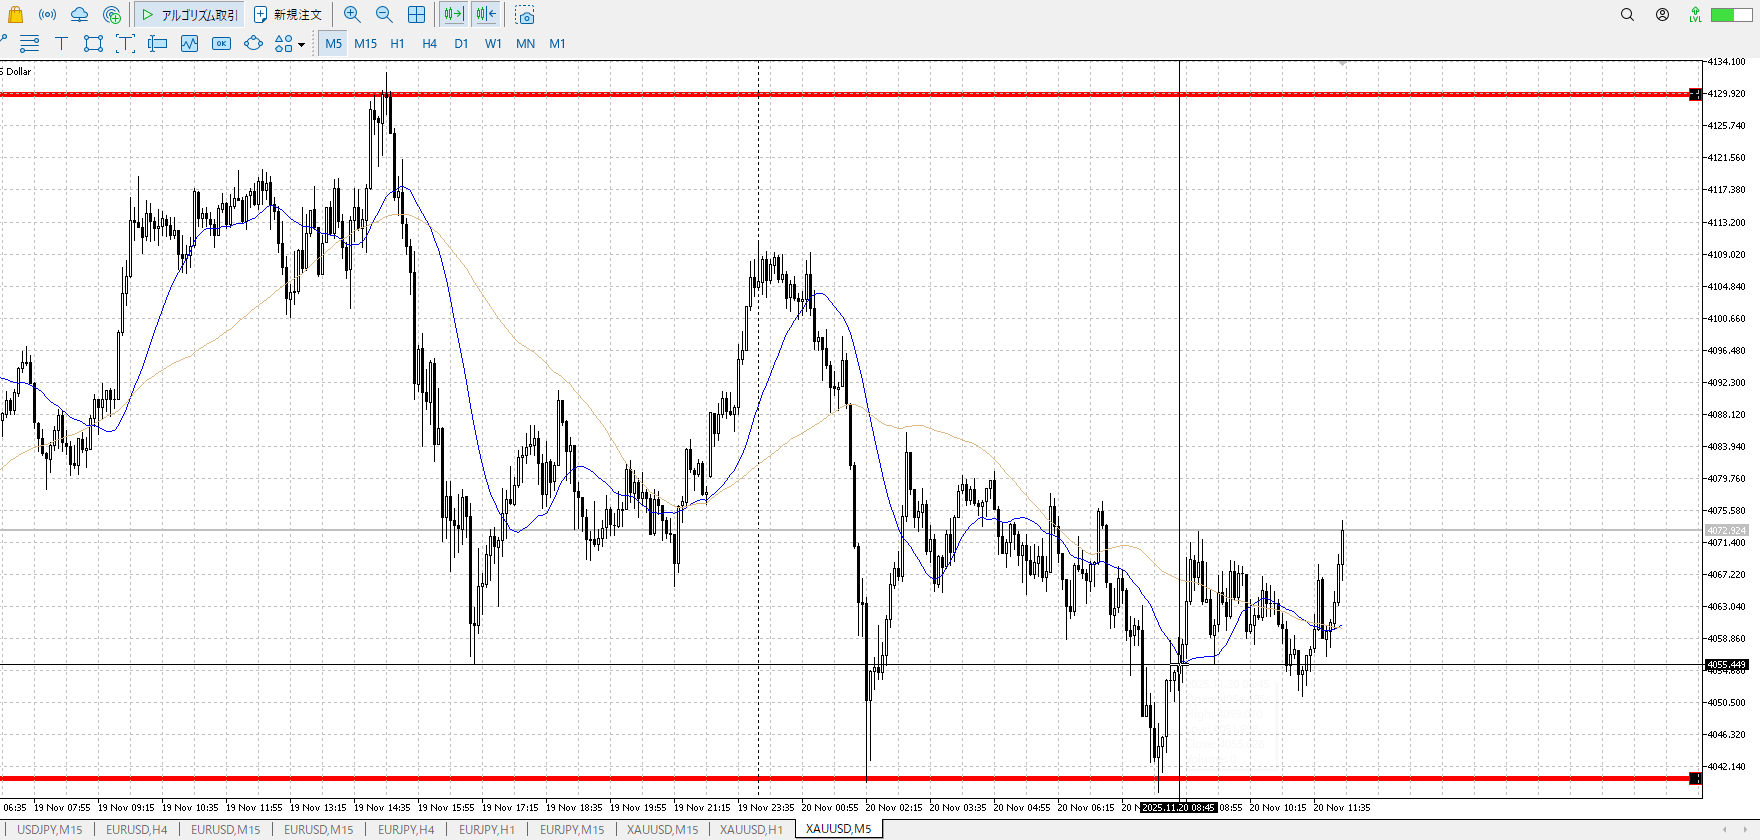Image resolution: width=1760 pixels, height=840 pixels.
Task: Click the search magnifier in top right
Action: tap(1627, 14)
